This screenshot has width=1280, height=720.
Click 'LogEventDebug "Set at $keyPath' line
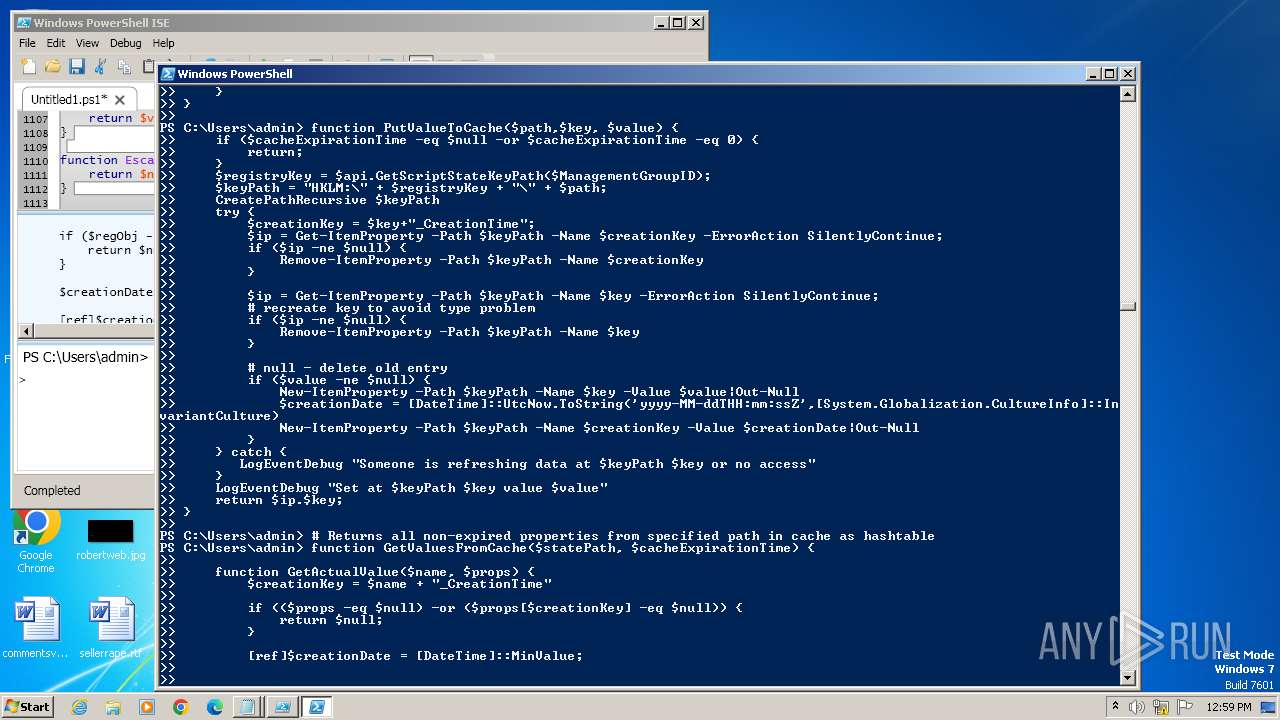tap(411, 488)
